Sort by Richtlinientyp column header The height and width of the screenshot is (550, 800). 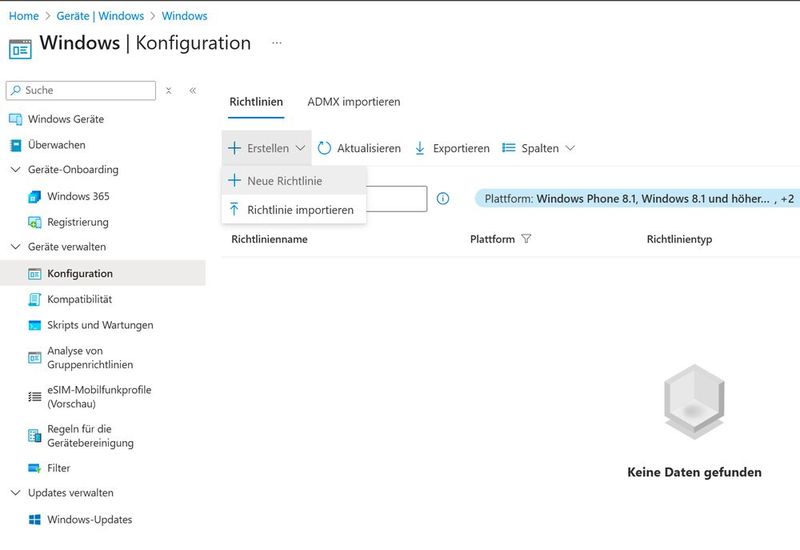pos(679,239)
